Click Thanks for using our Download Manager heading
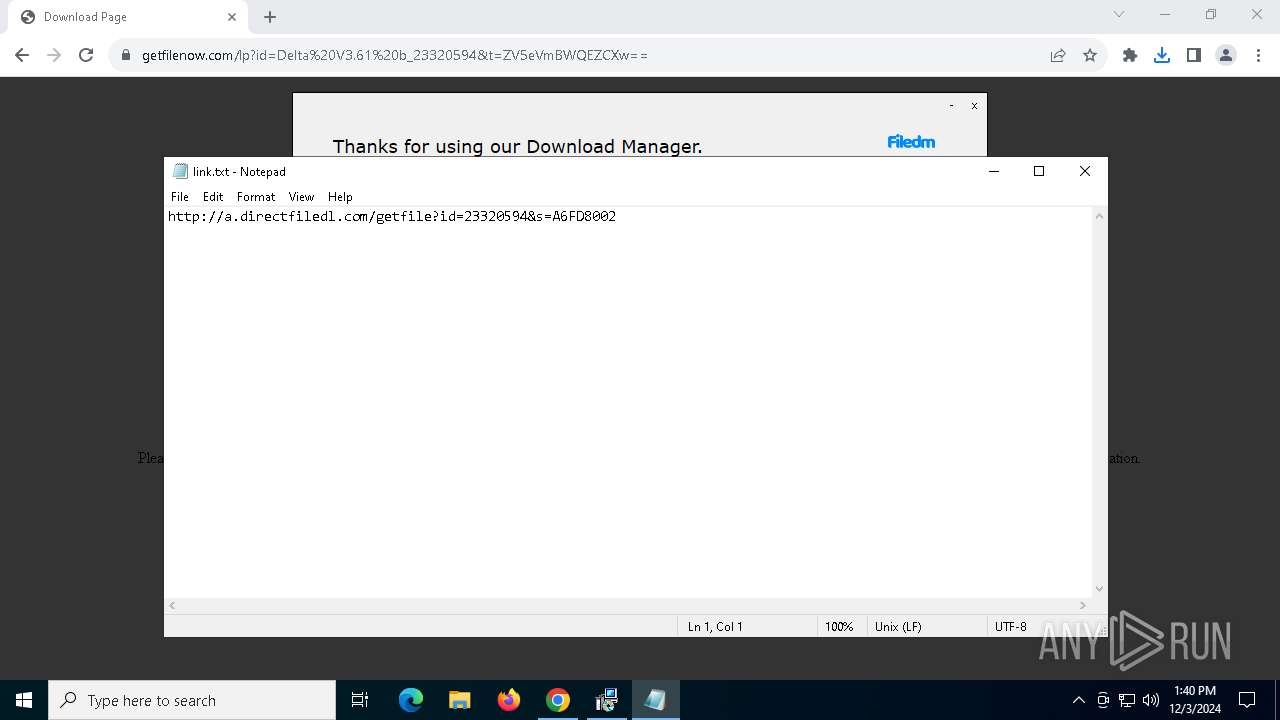The height and width of the screenshot is (720, 1280). point(517,146)
